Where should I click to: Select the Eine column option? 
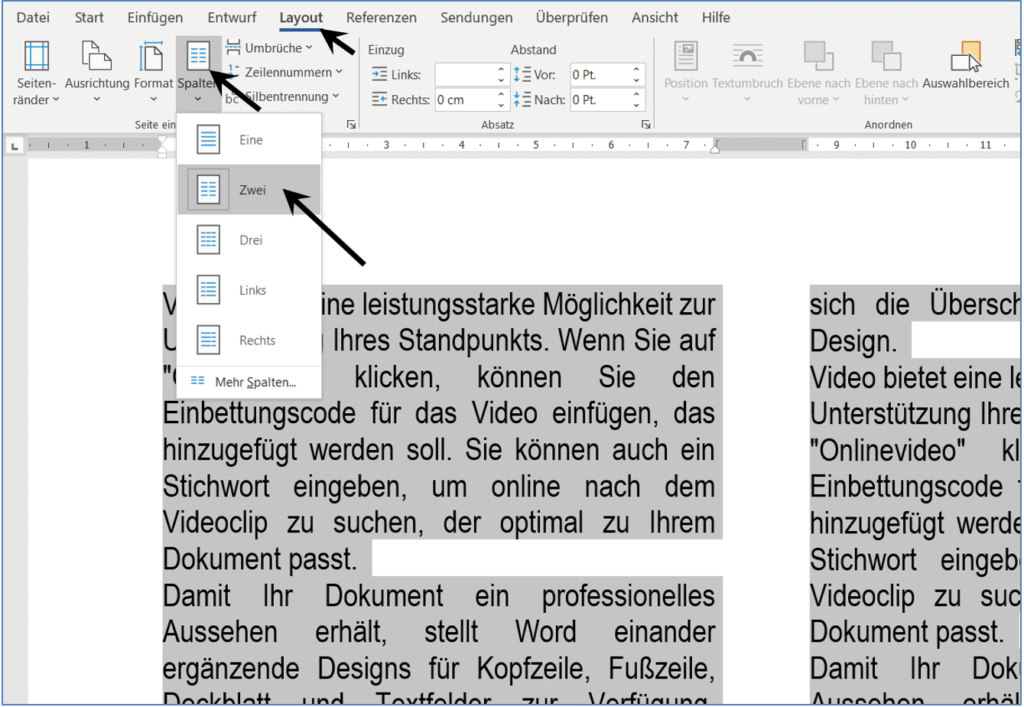tap(249, 140)
